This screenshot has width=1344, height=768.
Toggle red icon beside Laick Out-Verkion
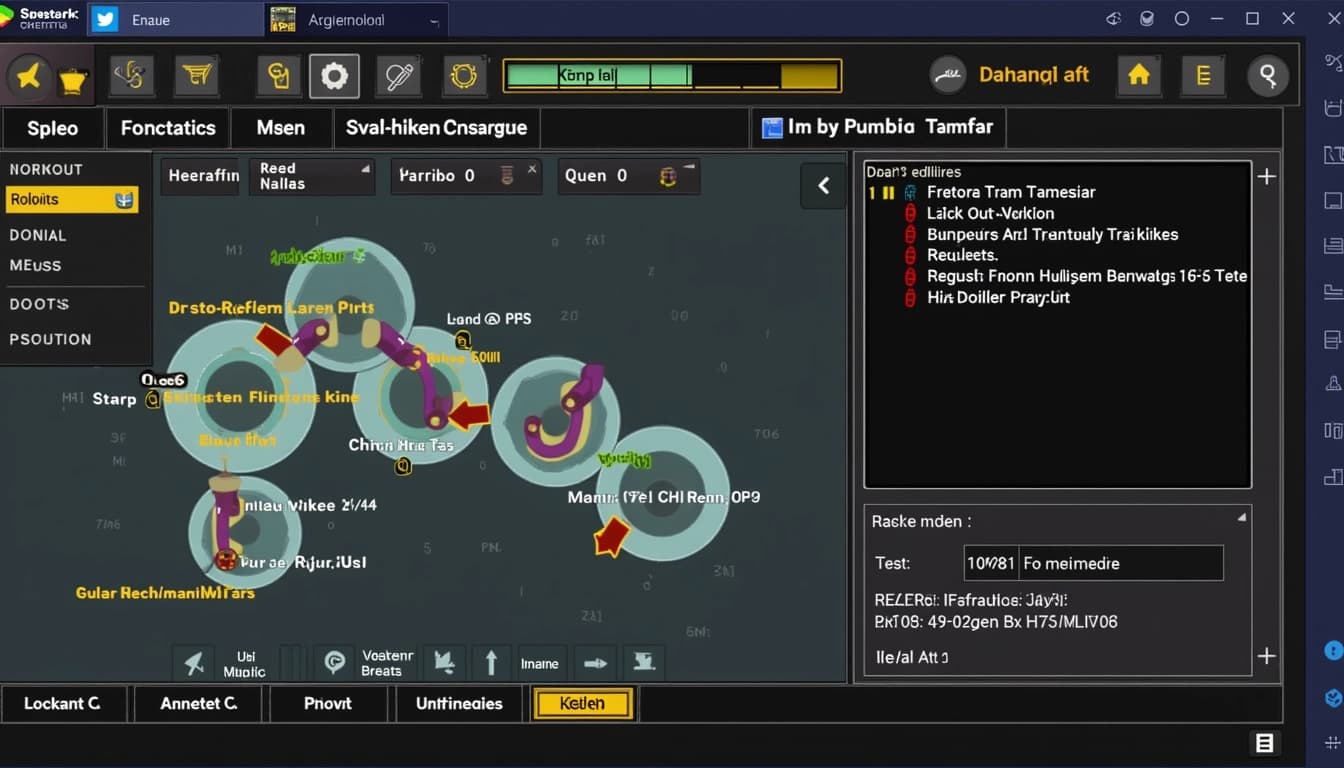910,213
